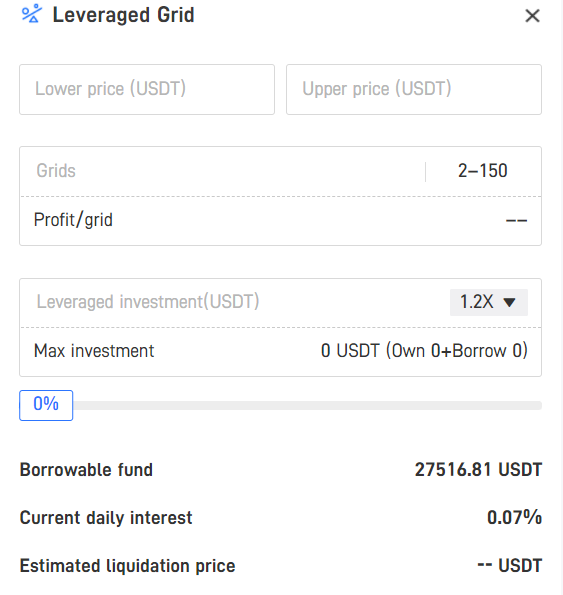Click the Estimated liquidation price label
Viewport: 563px width, 595px height.
pyautogui.click(x=127, y=566)
